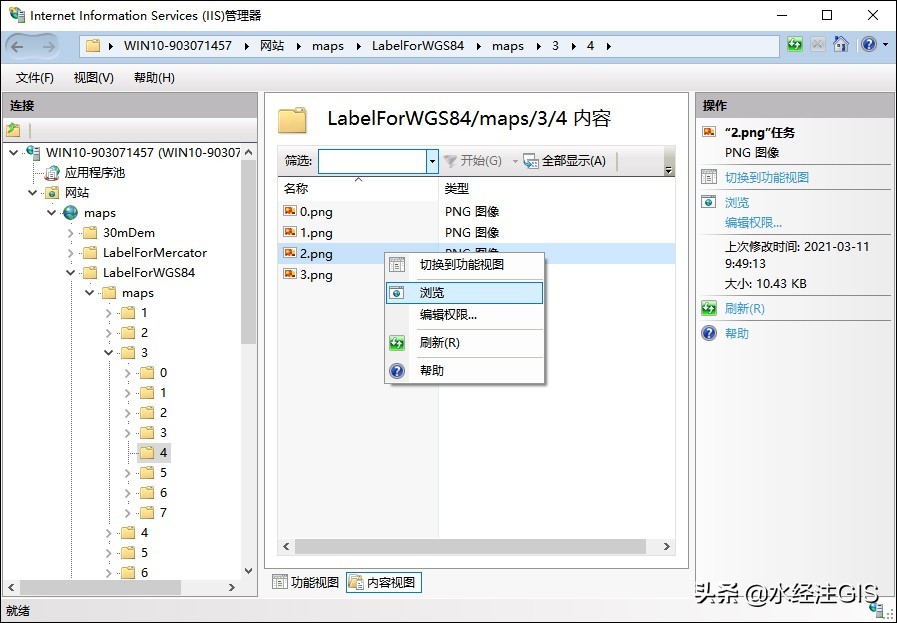Open the 视图(V) menu
Viewport: 897px width, 623px height.
93,78
